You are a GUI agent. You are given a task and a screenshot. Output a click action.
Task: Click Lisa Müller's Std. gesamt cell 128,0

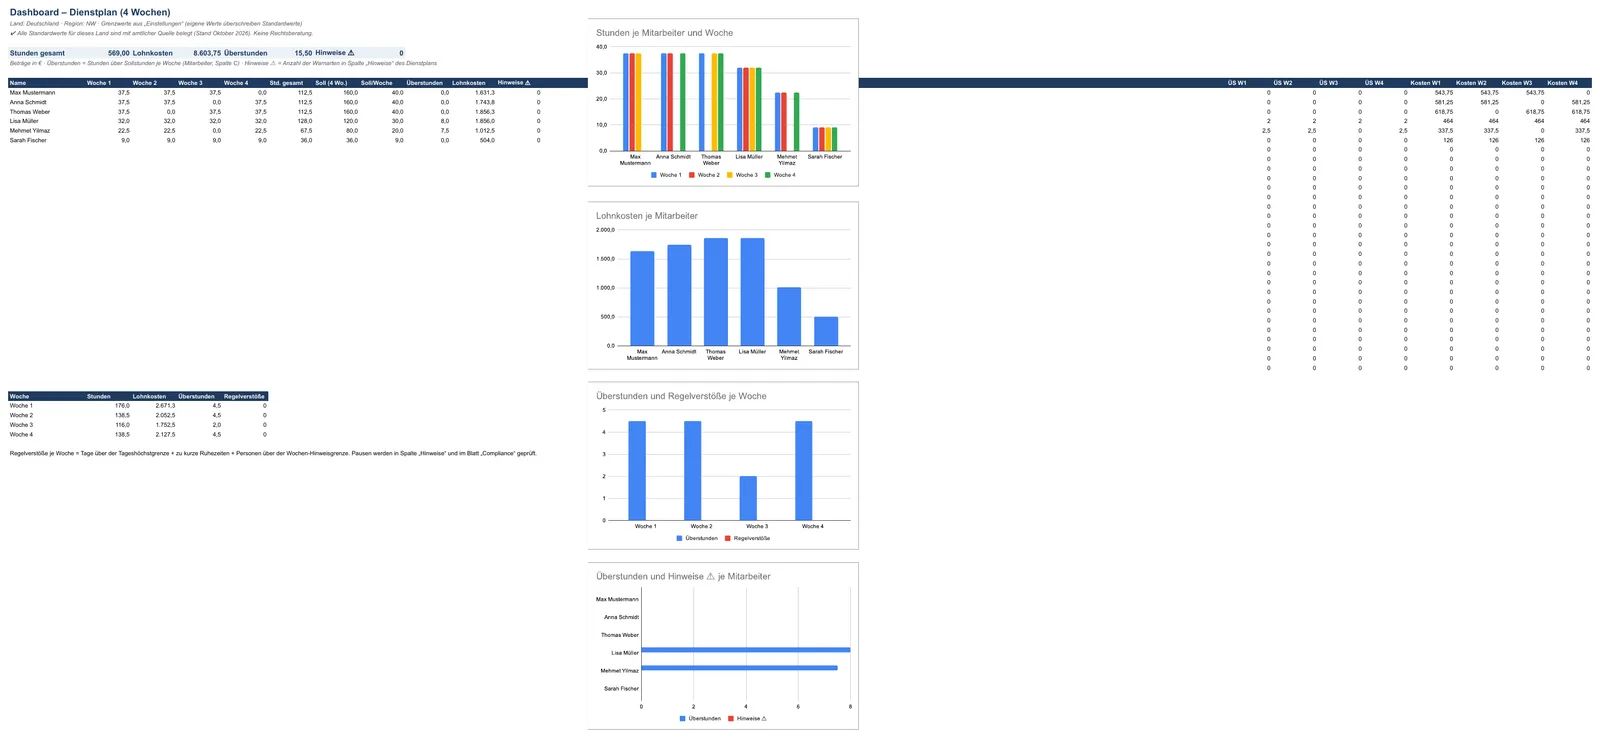coord(304,121)
